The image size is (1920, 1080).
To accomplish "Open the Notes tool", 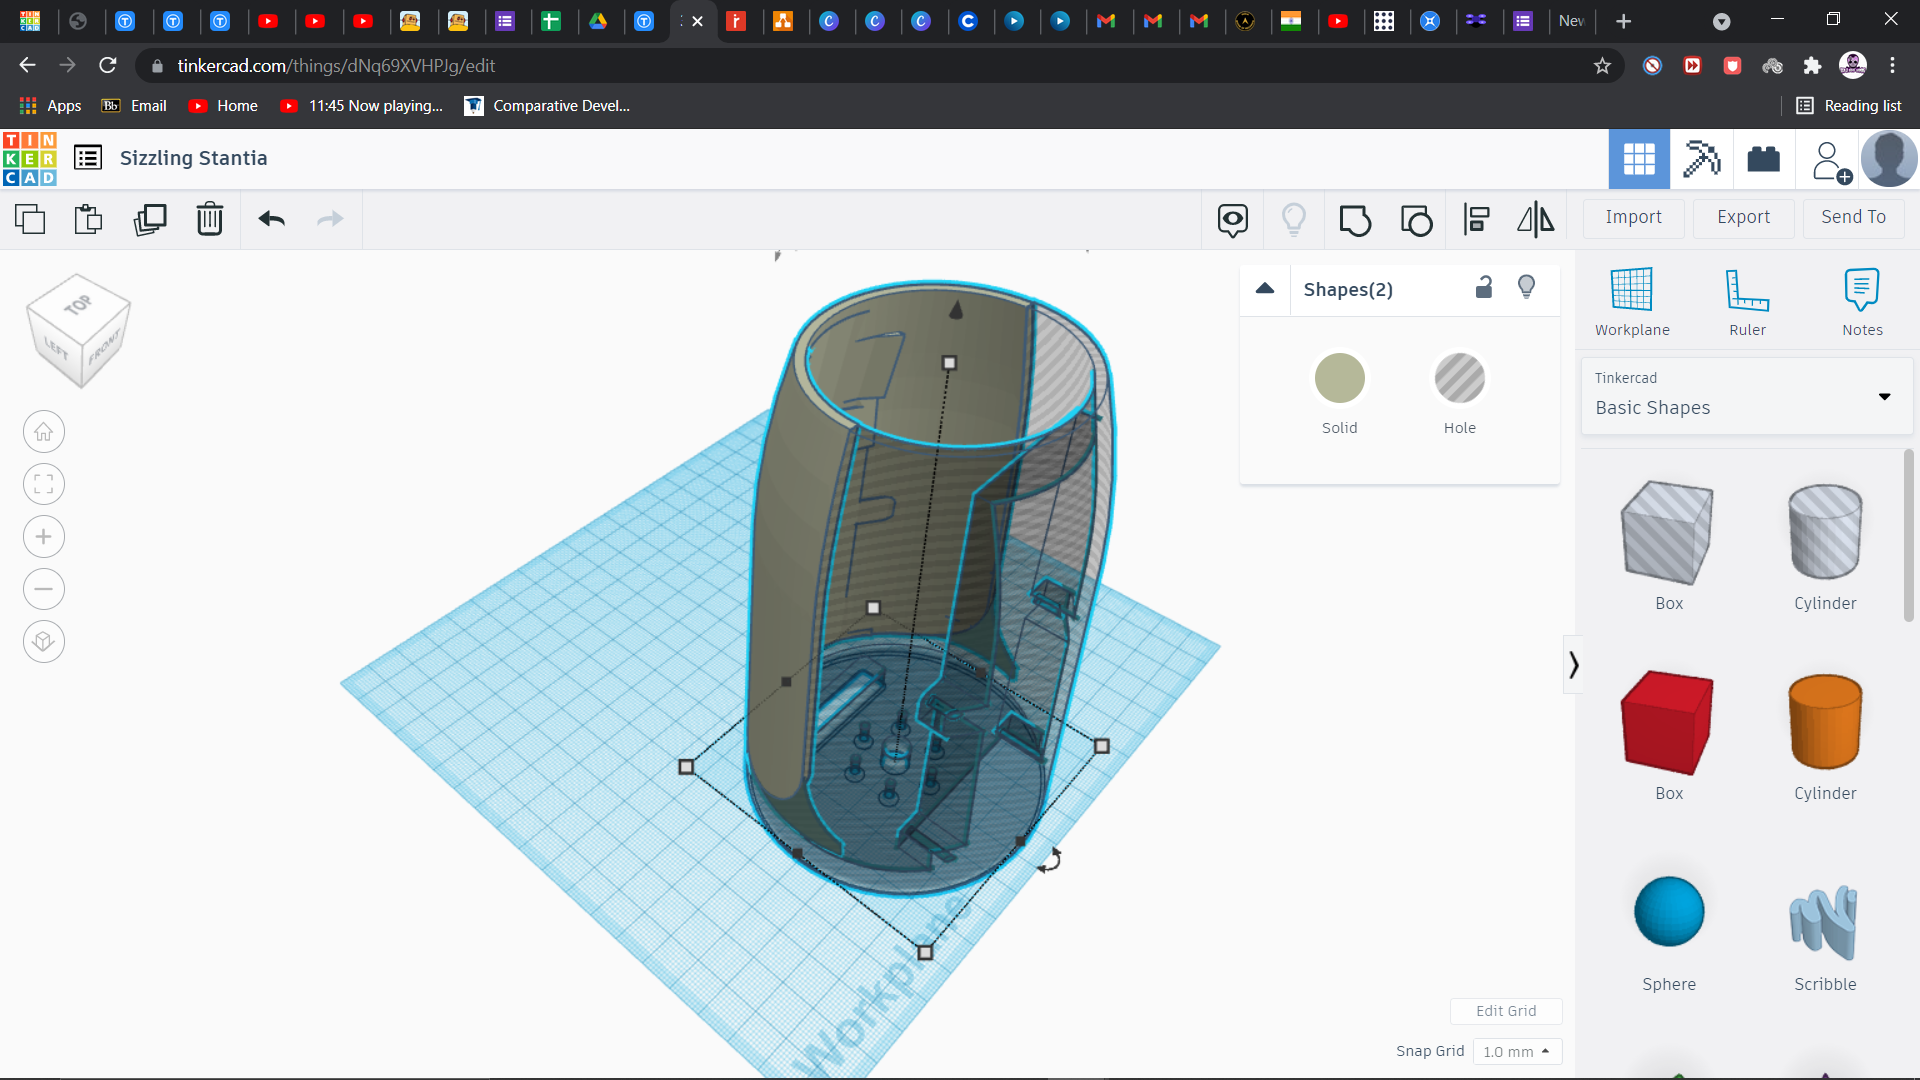I will coord(1862,301).
